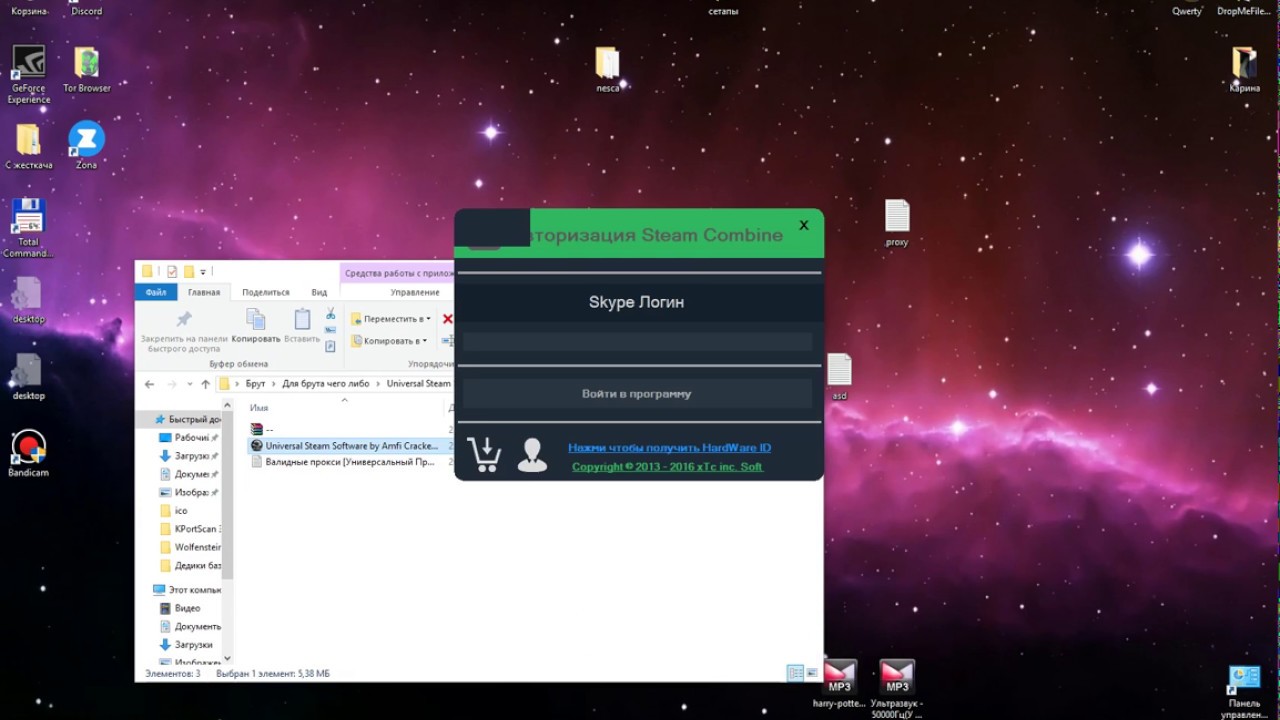Open the Панель управления desktop shortcut
The image size is (1280, 720).
(1244, 692)
